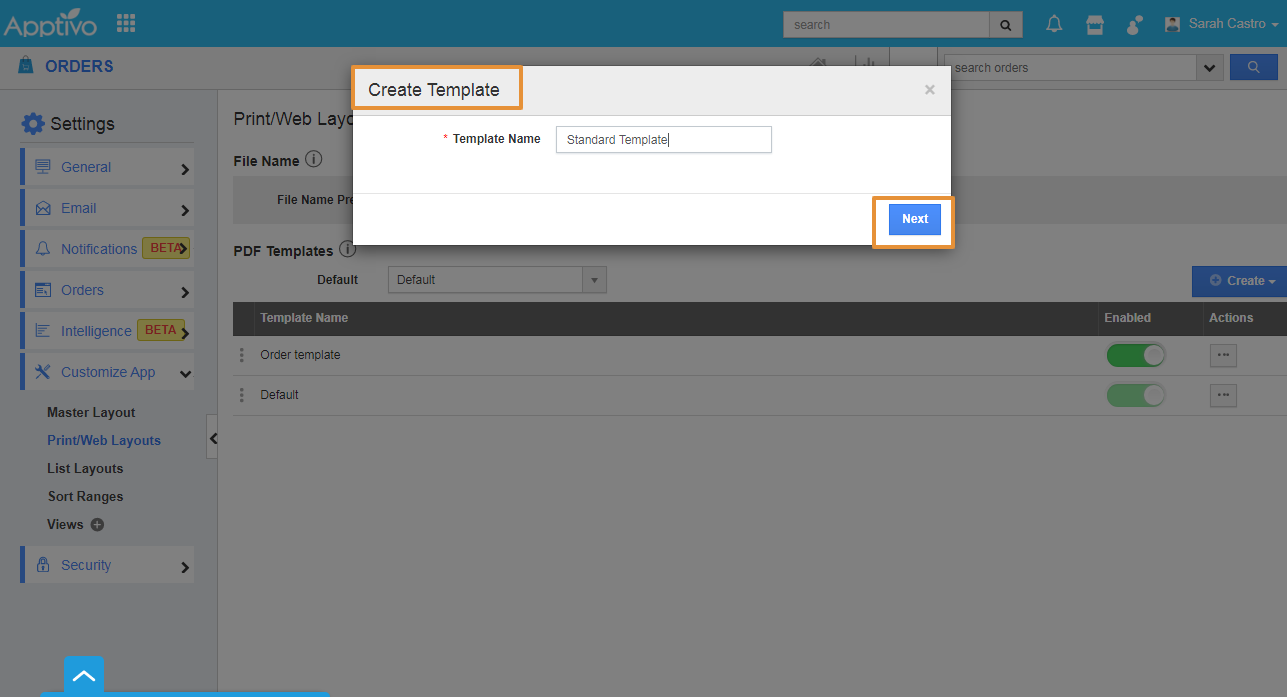The image size is (1287, 697).
Task: Open the Create dropdown button
Action: (x=1240, y=281)
